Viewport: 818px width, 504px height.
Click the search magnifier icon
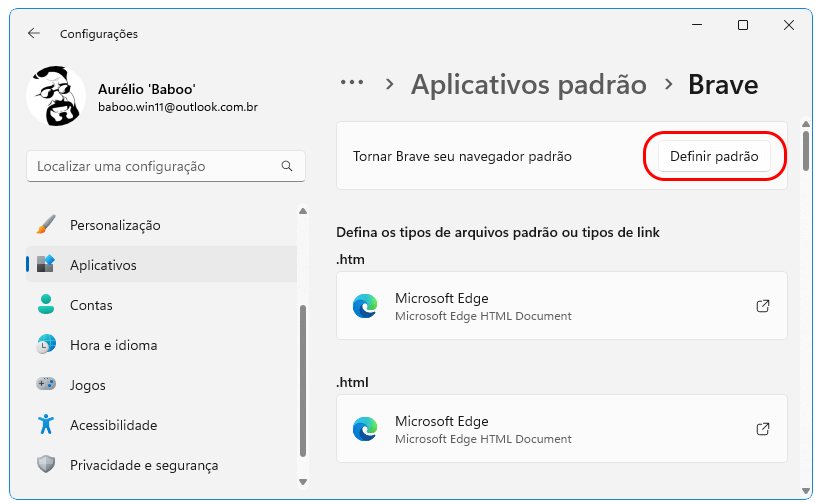(287, 166)
